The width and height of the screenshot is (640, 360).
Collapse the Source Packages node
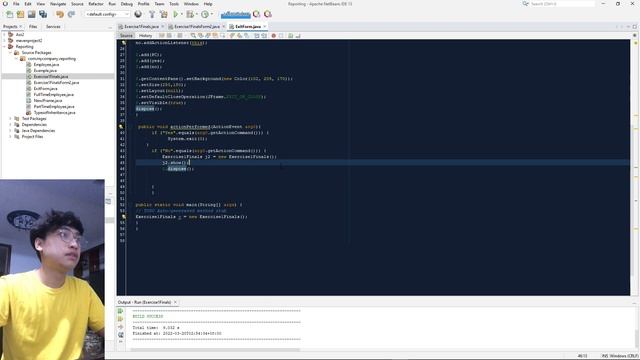click(11, 53)
